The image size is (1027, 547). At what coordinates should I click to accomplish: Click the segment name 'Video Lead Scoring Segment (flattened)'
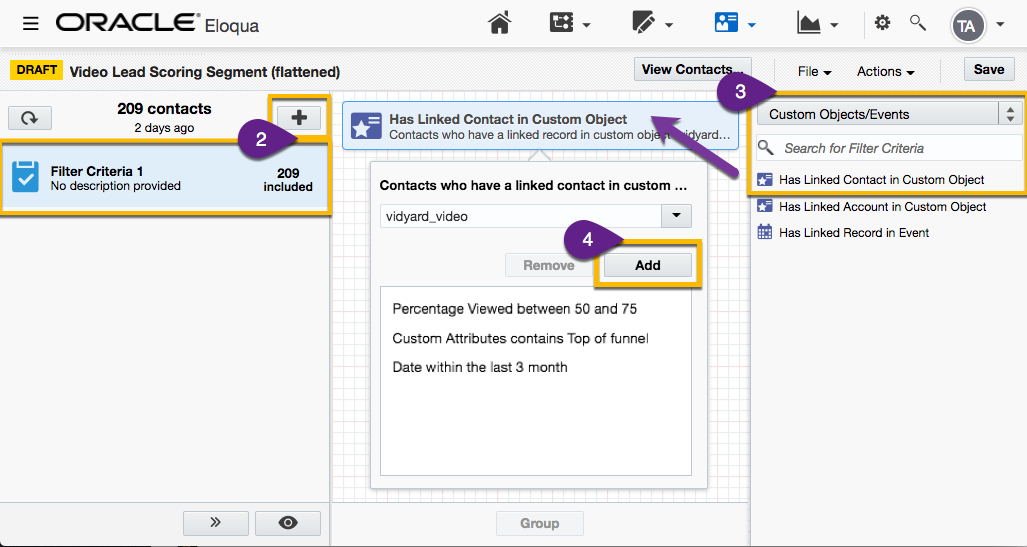(204, 71)
